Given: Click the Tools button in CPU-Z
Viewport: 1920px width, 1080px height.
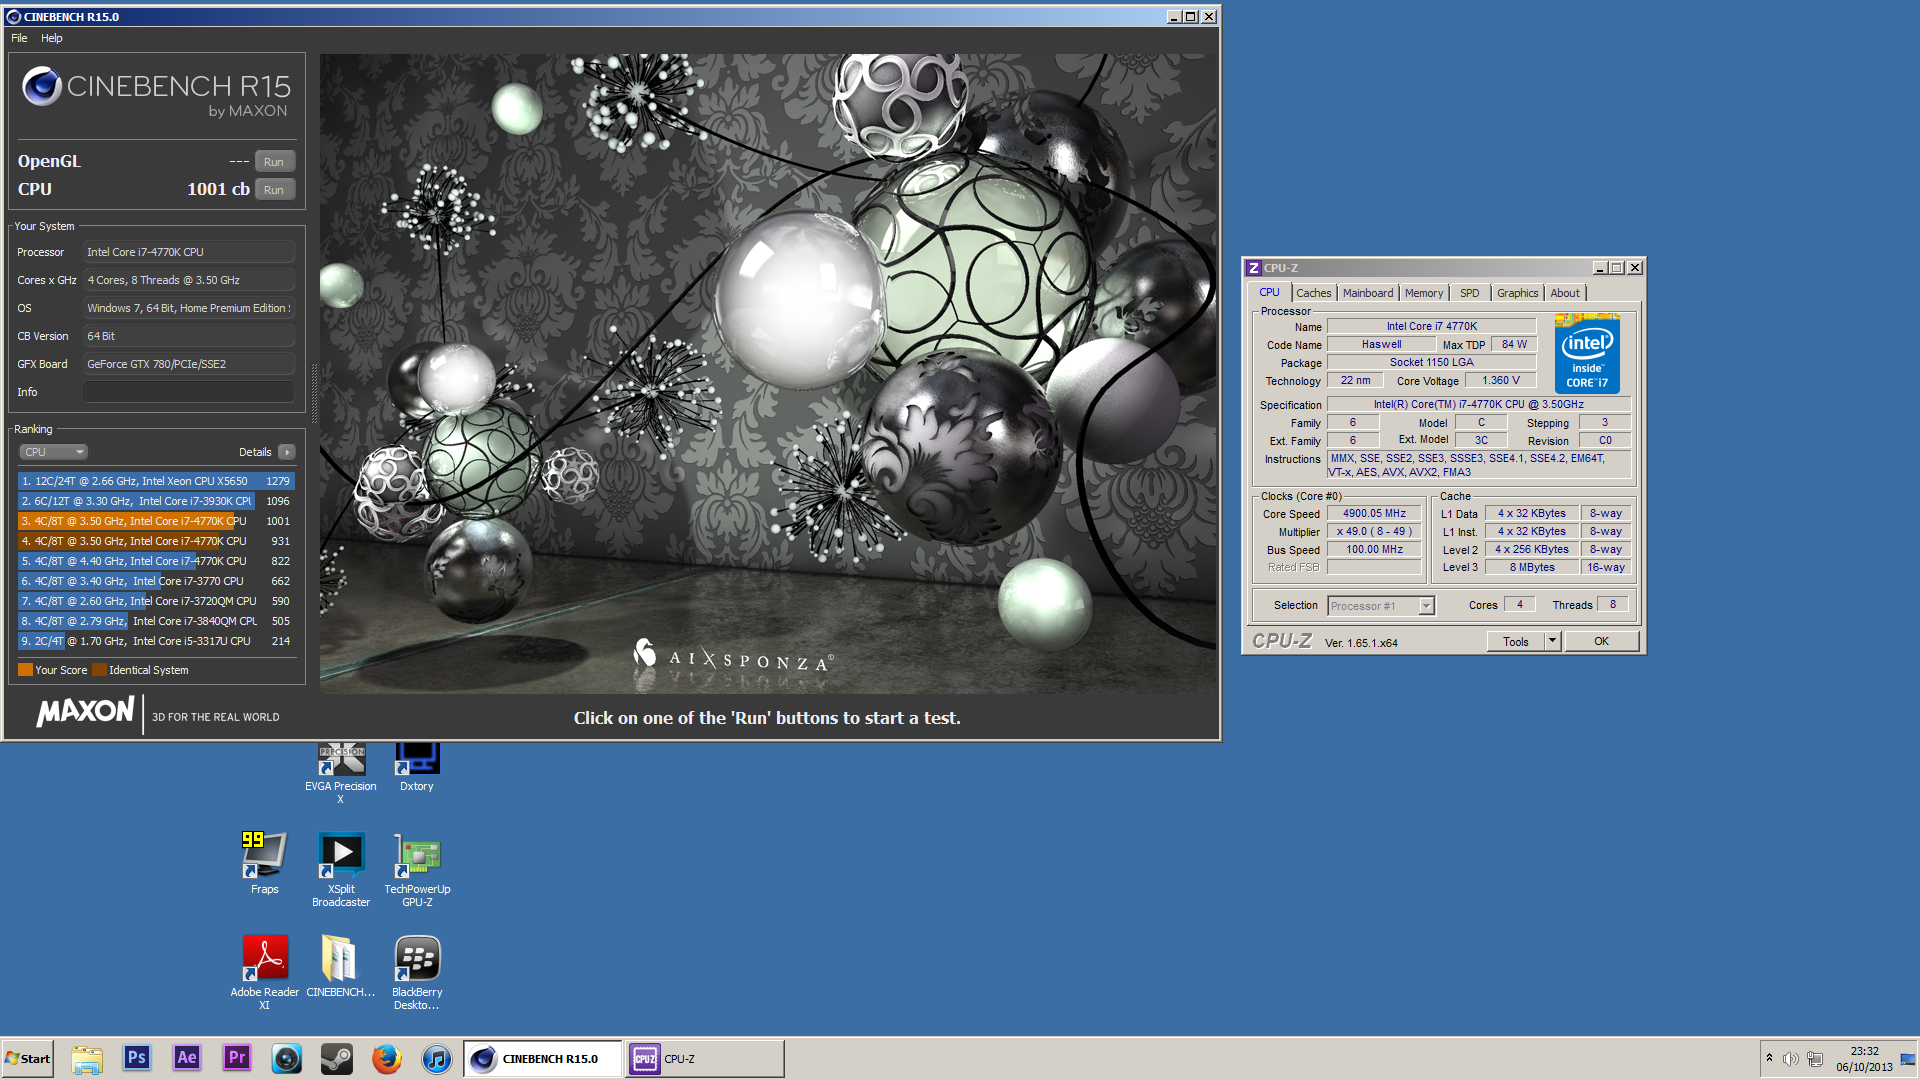Looking at the screenshot, I should [1515, 641].
